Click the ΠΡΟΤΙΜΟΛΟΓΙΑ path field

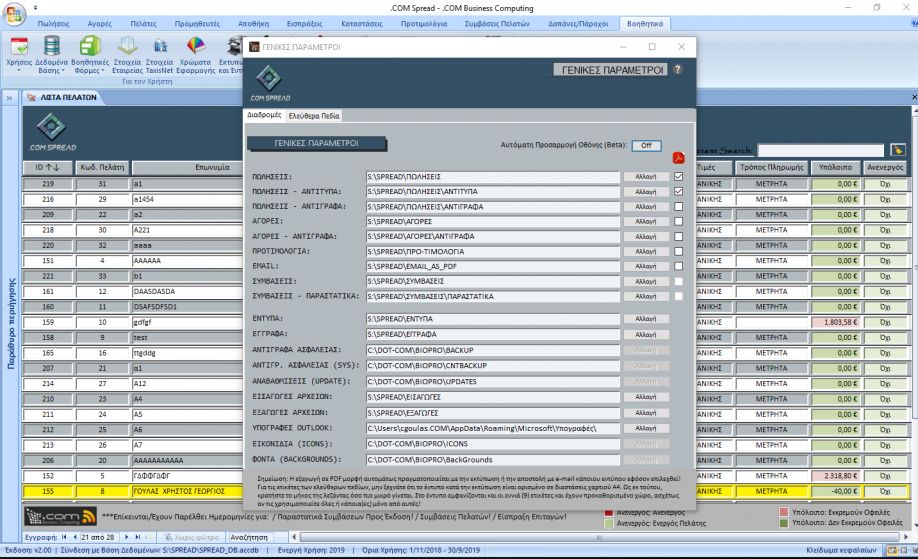(492, 252)
